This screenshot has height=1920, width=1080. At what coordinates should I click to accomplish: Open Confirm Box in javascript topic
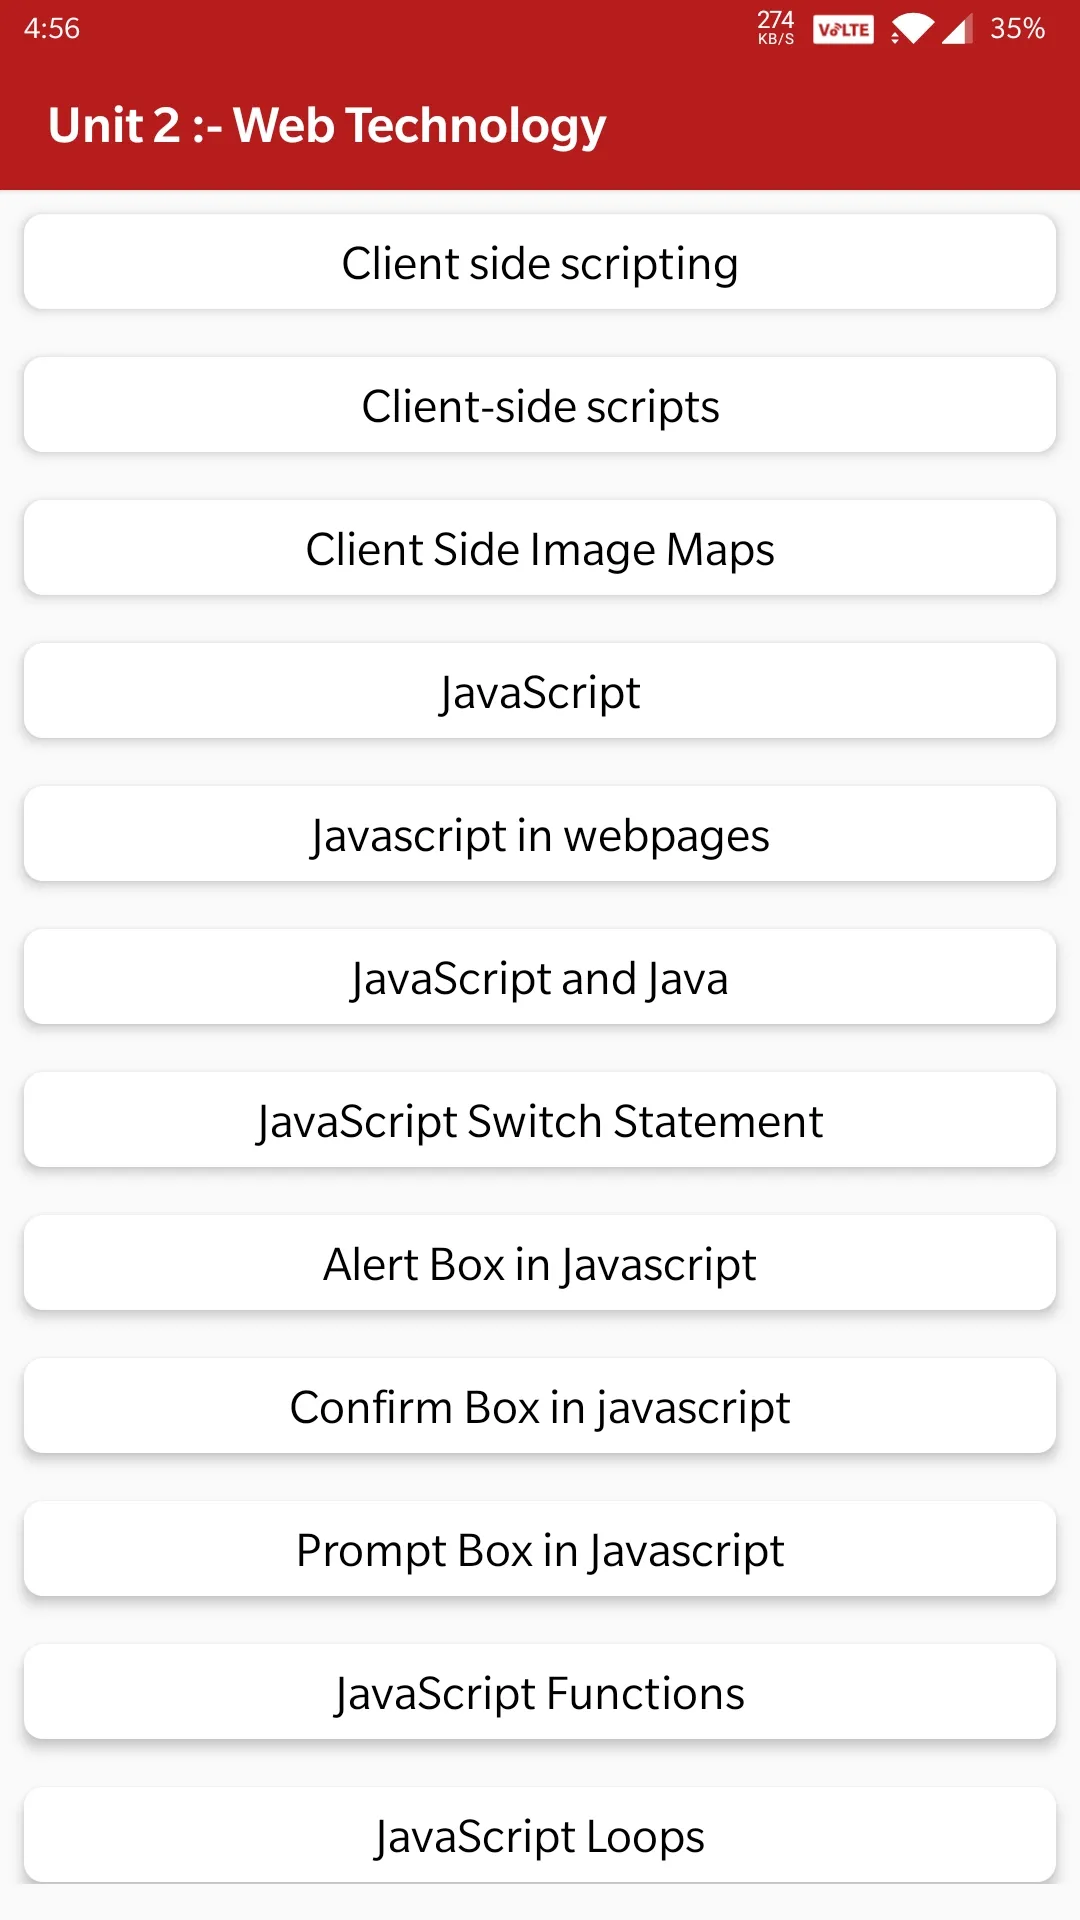tap(540, 1406)
